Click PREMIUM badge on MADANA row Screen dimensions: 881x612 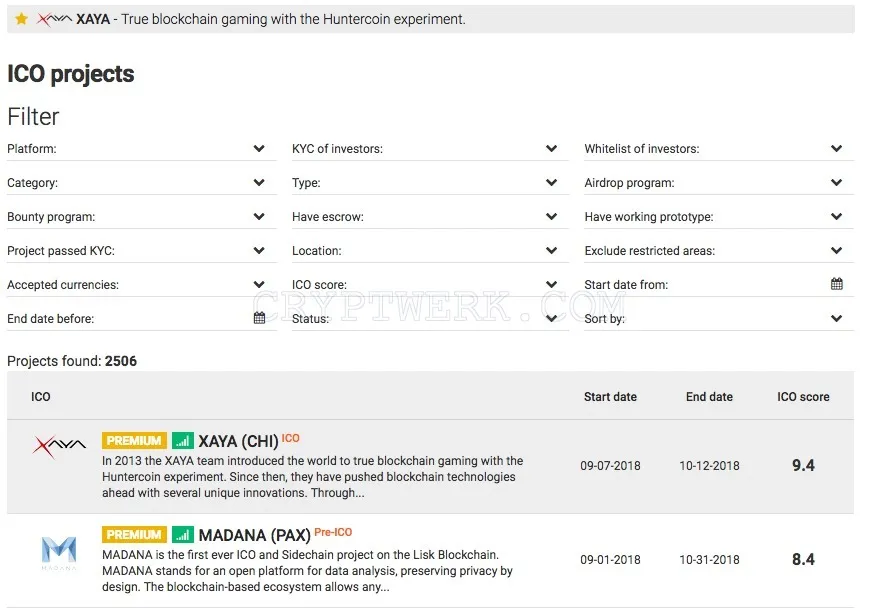pyautogui.click(x=134, y=534)
